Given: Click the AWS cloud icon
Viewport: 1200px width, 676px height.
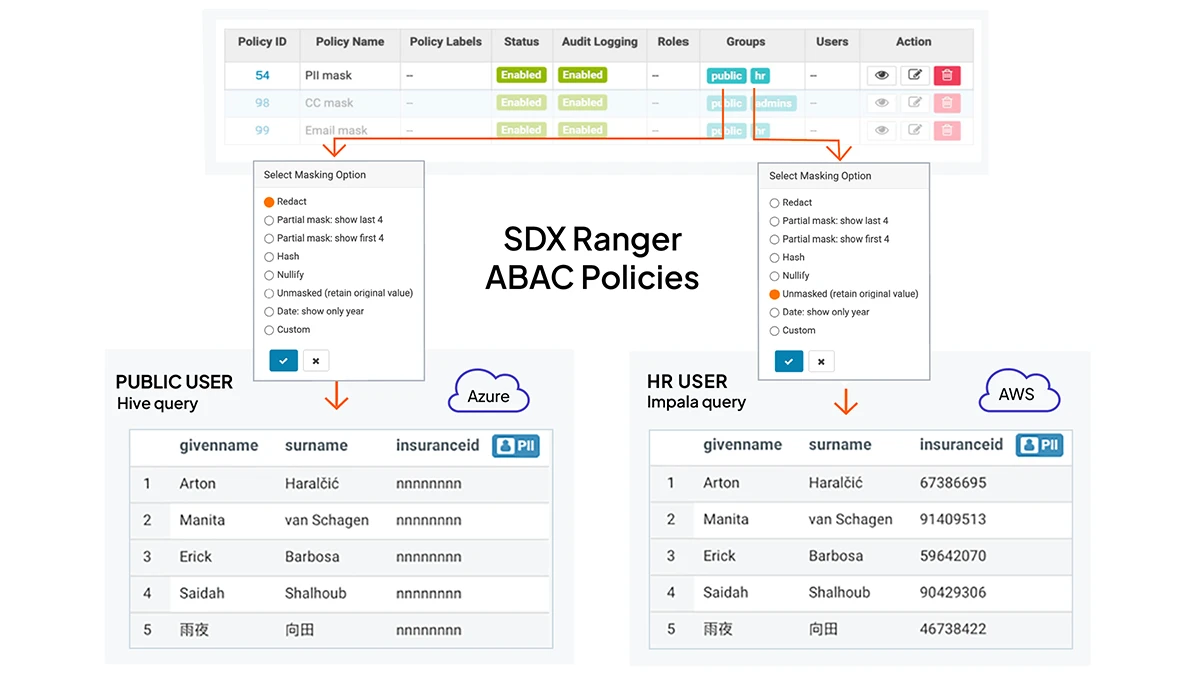Looking at the screenshot, I should [1019, 392].
